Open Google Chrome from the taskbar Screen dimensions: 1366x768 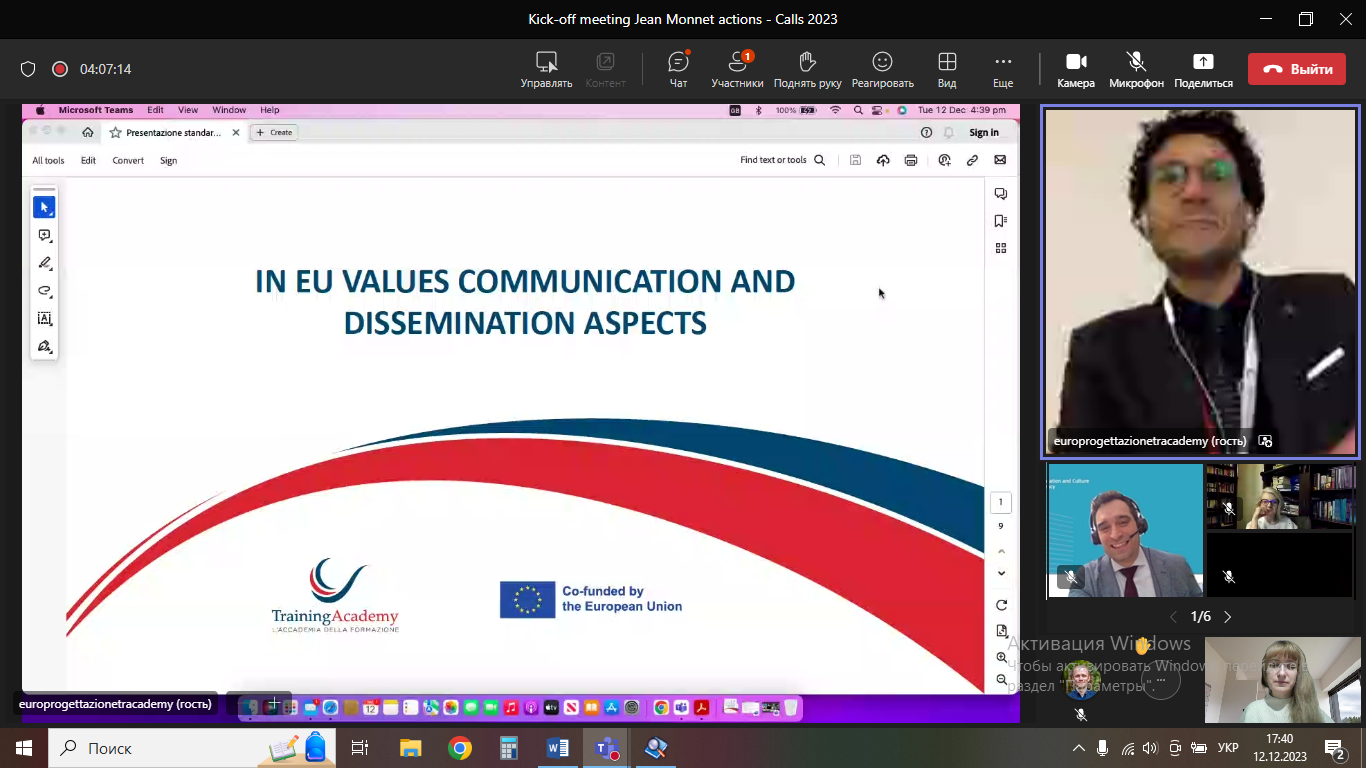(x=459, y=748)
